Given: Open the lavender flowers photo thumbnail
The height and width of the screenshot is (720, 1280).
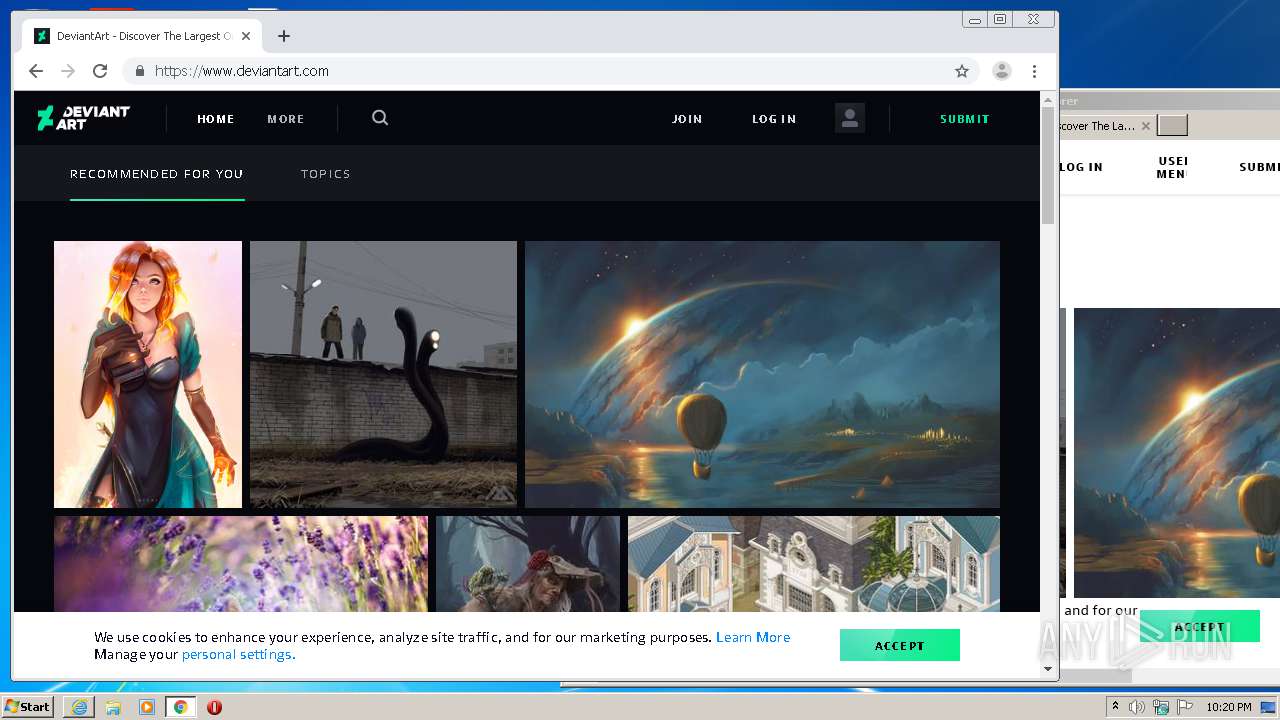Looking at the screenshot, I should point(241,564).
